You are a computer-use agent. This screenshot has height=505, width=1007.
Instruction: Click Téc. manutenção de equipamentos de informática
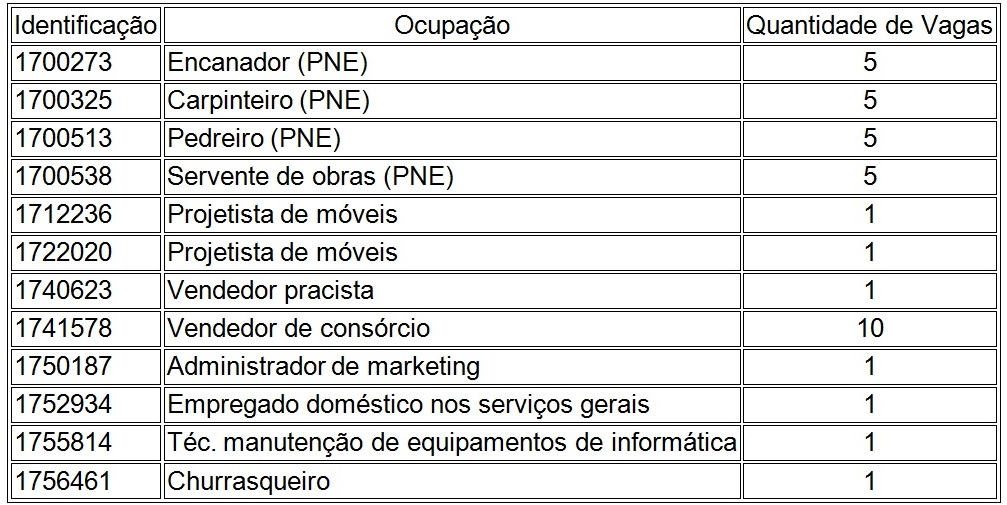tap(452, 442)
